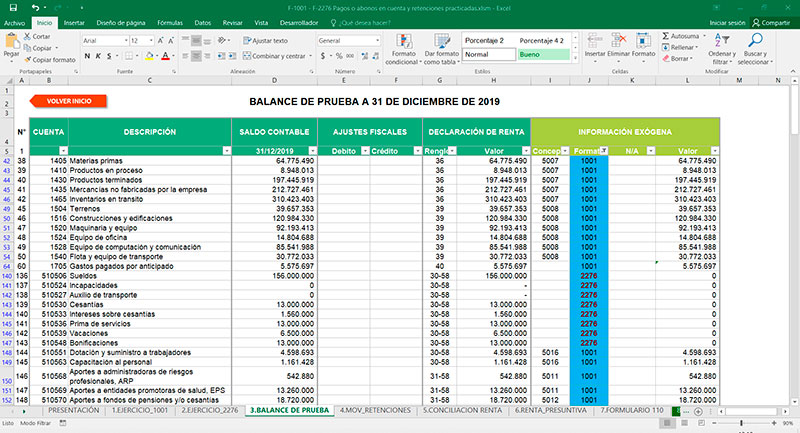Toggle italic K formatting

click(98, 56)
